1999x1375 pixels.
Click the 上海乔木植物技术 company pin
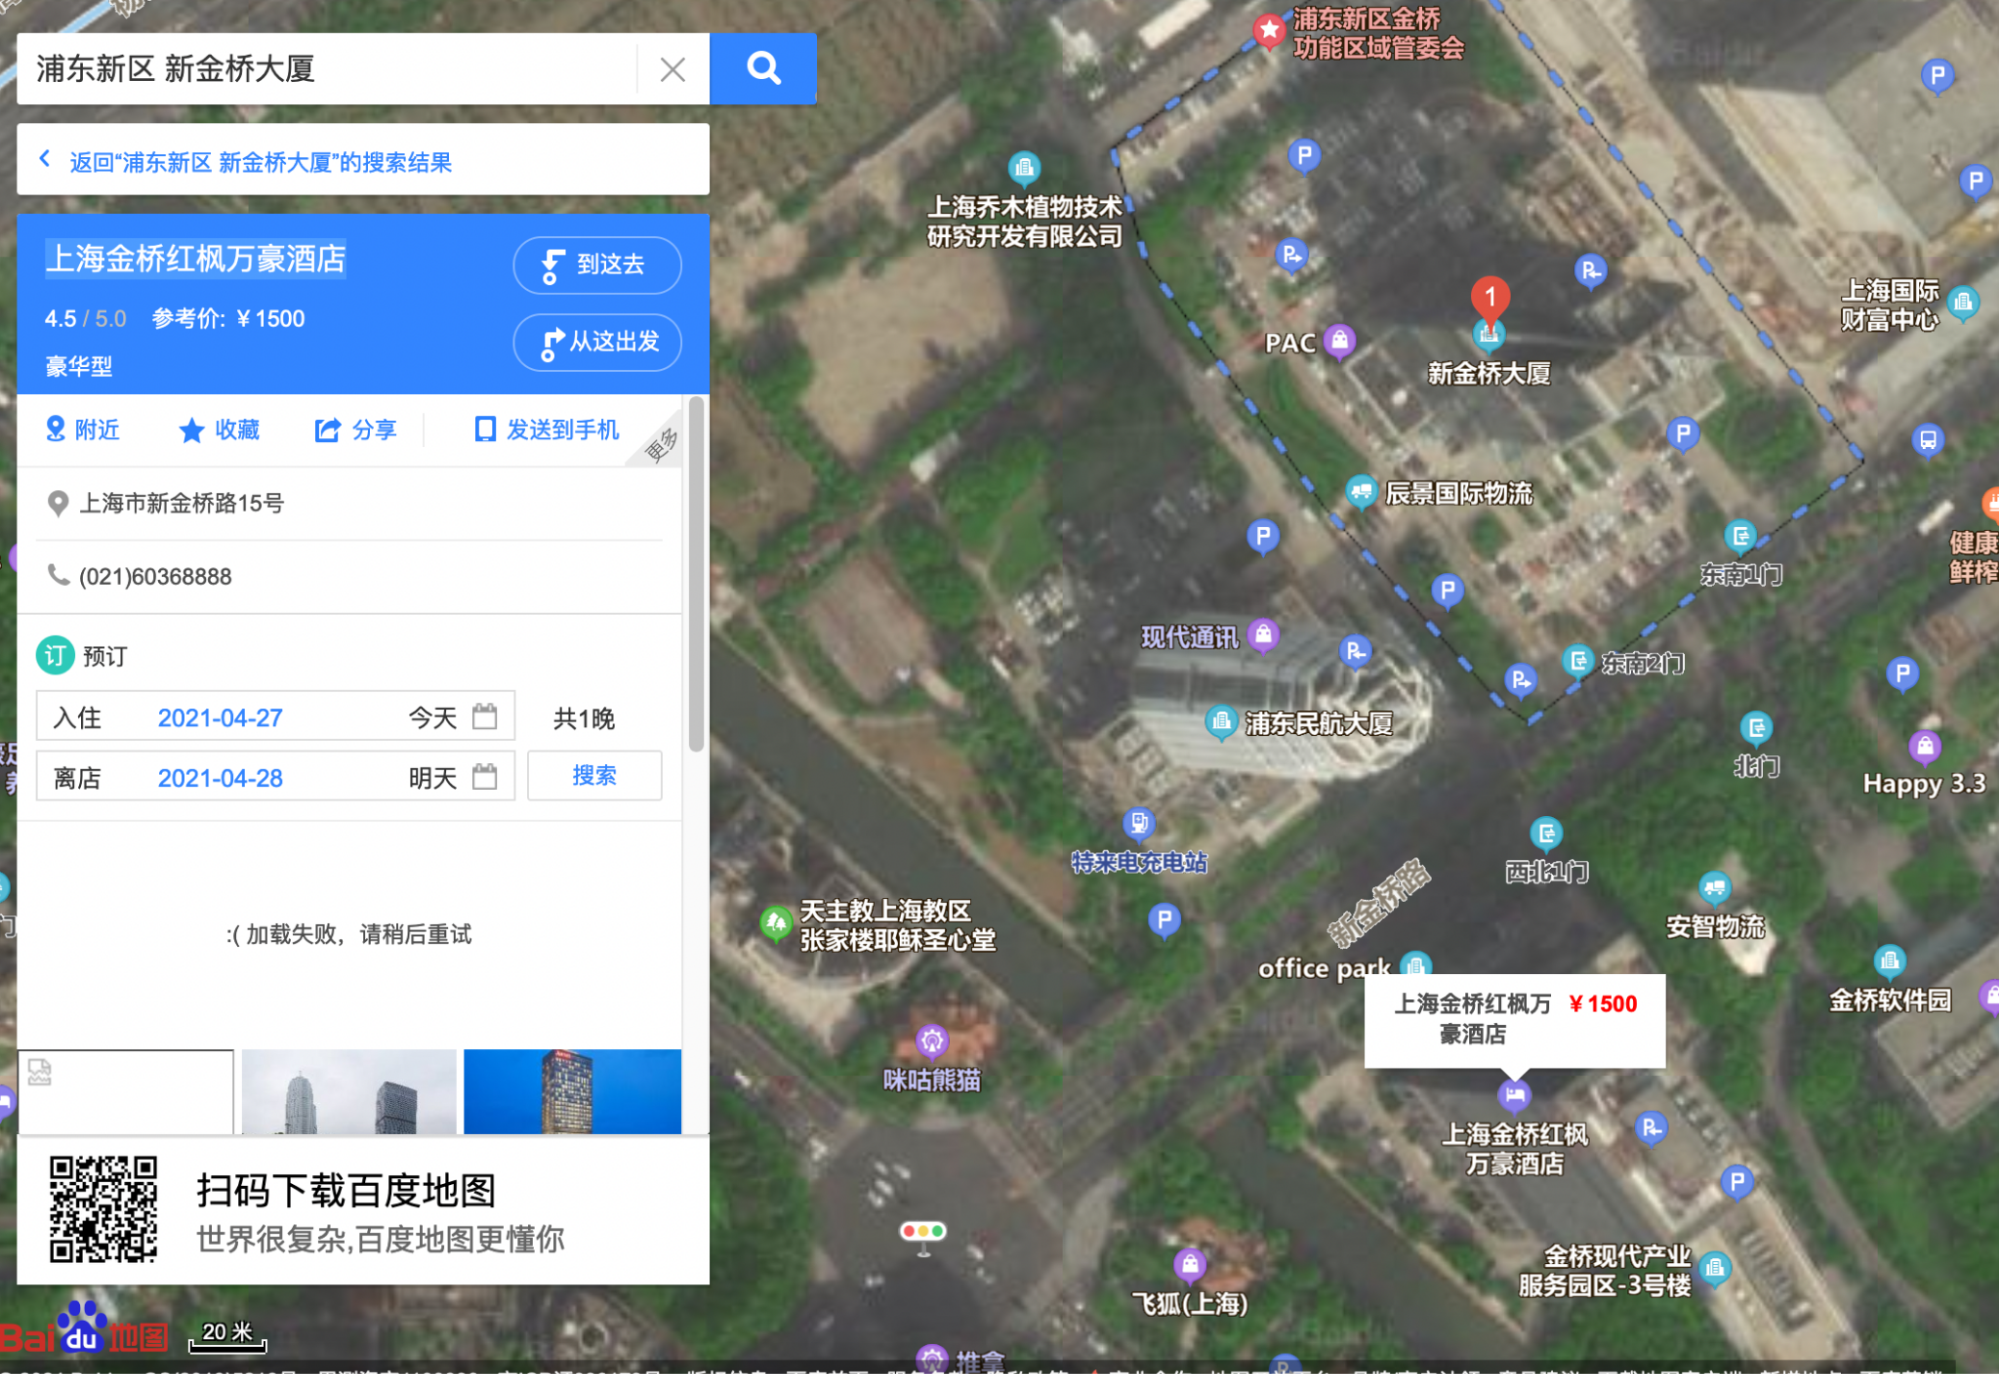[1023, 167]
